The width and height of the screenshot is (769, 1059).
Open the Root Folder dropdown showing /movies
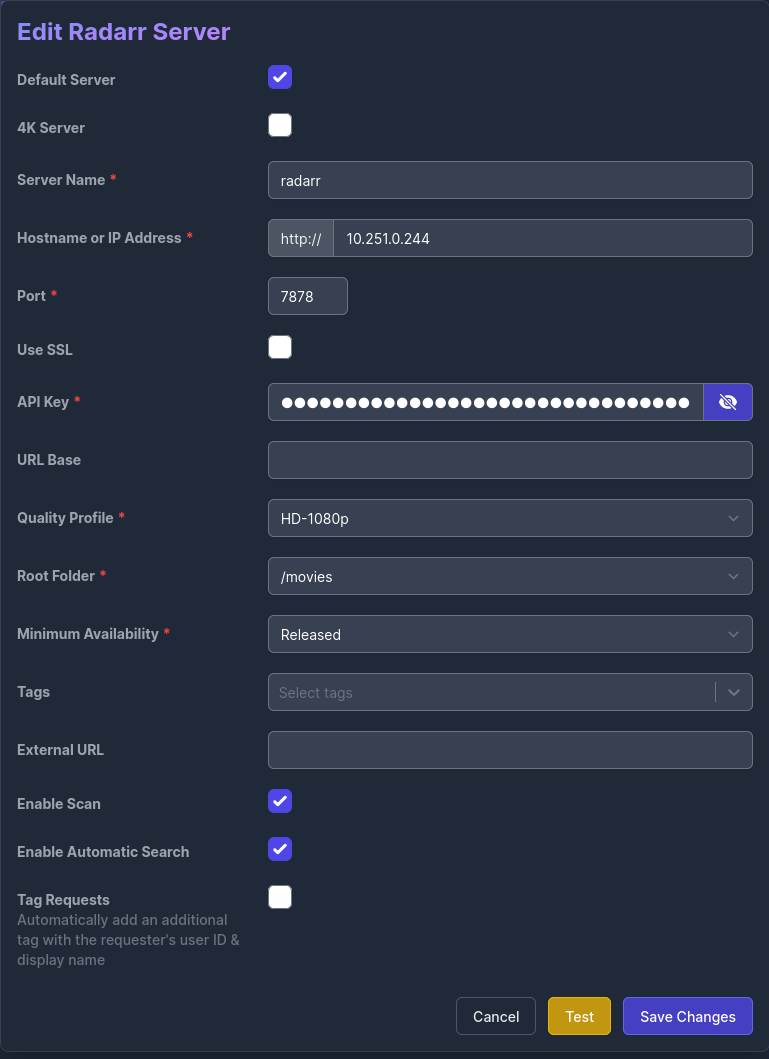(510, 576)
